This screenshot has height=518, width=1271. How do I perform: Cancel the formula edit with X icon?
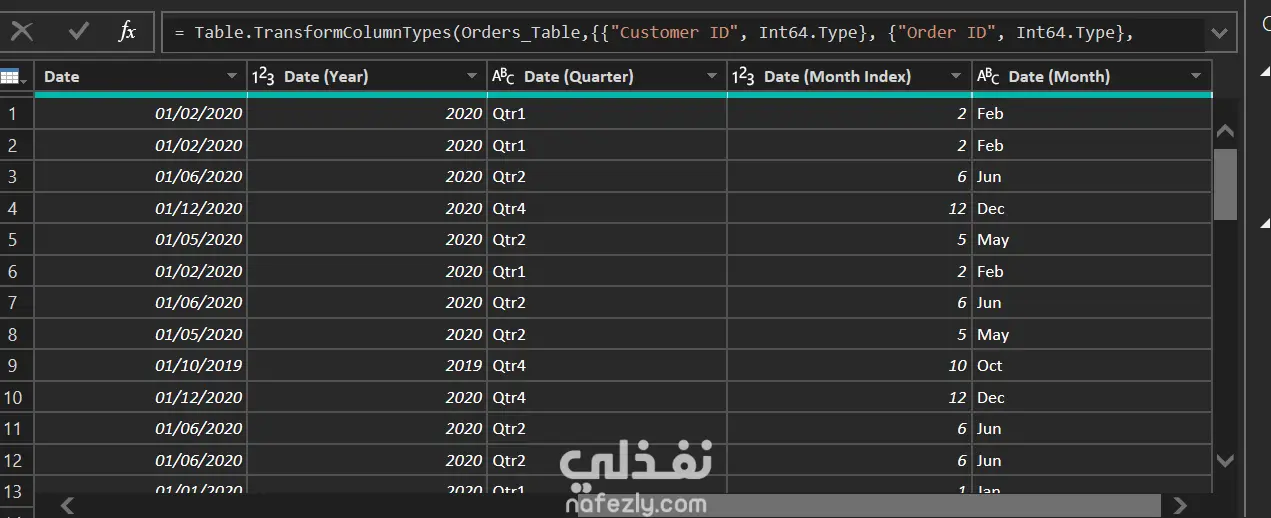pyautogui.click(x=22, y=32)
